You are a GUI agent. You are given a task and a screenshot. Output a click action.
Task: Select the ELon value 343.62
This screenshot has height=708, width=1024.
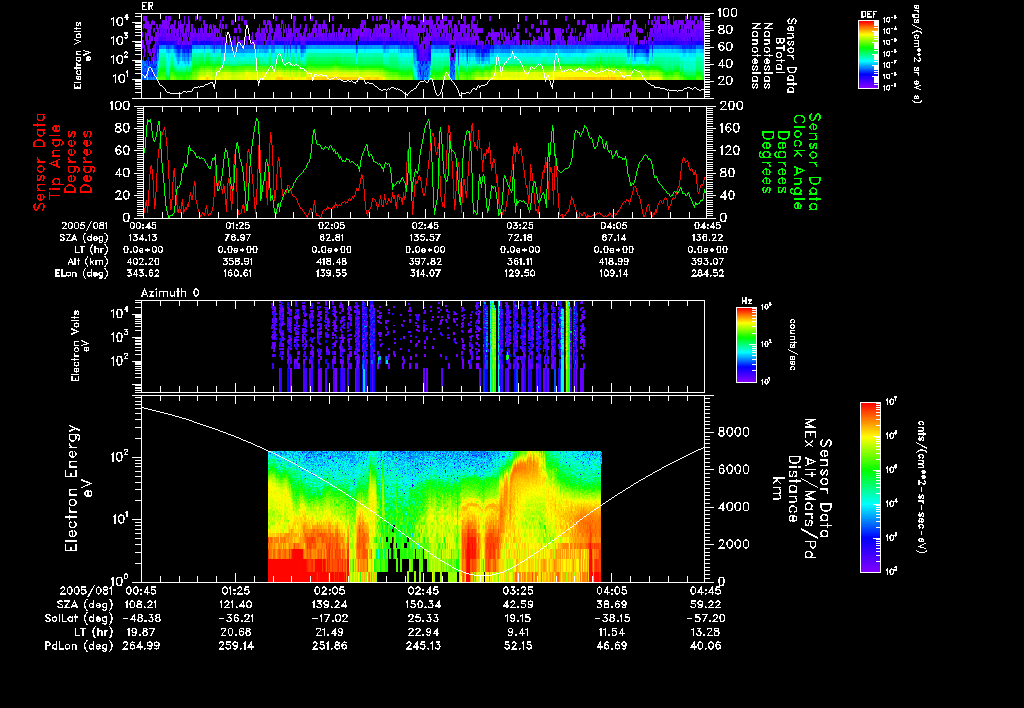point(142,274)
